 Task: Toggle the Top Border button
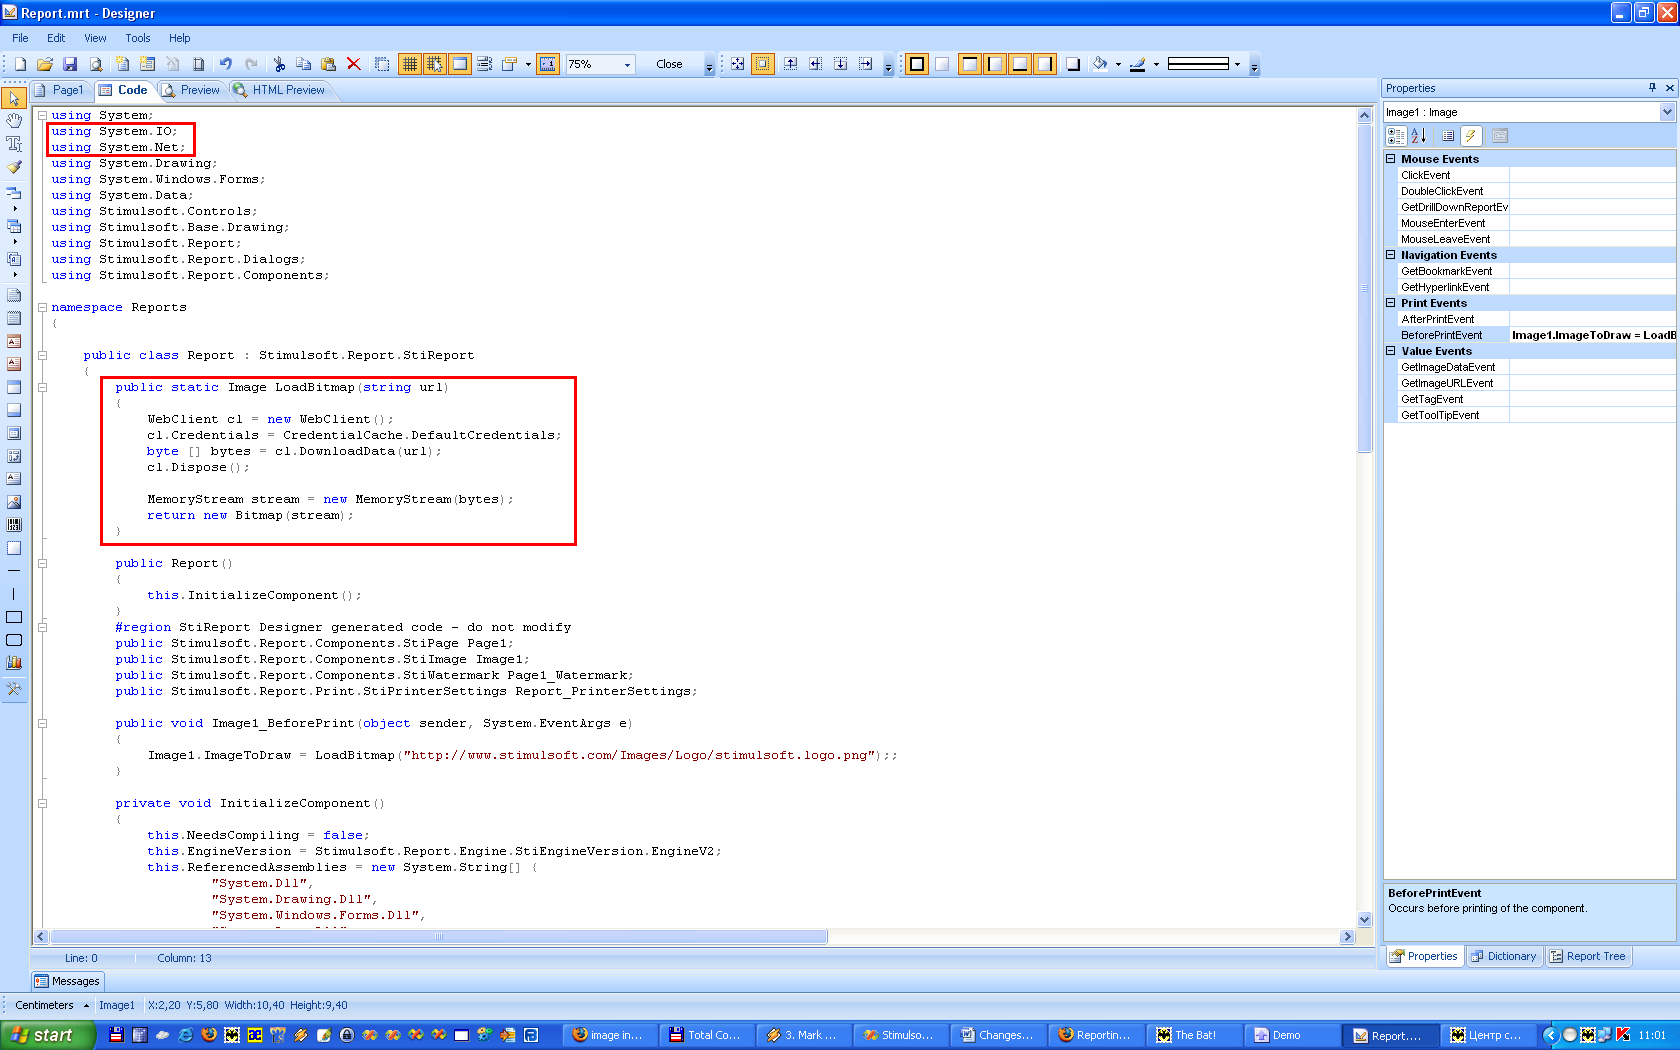tap(969, 64)
